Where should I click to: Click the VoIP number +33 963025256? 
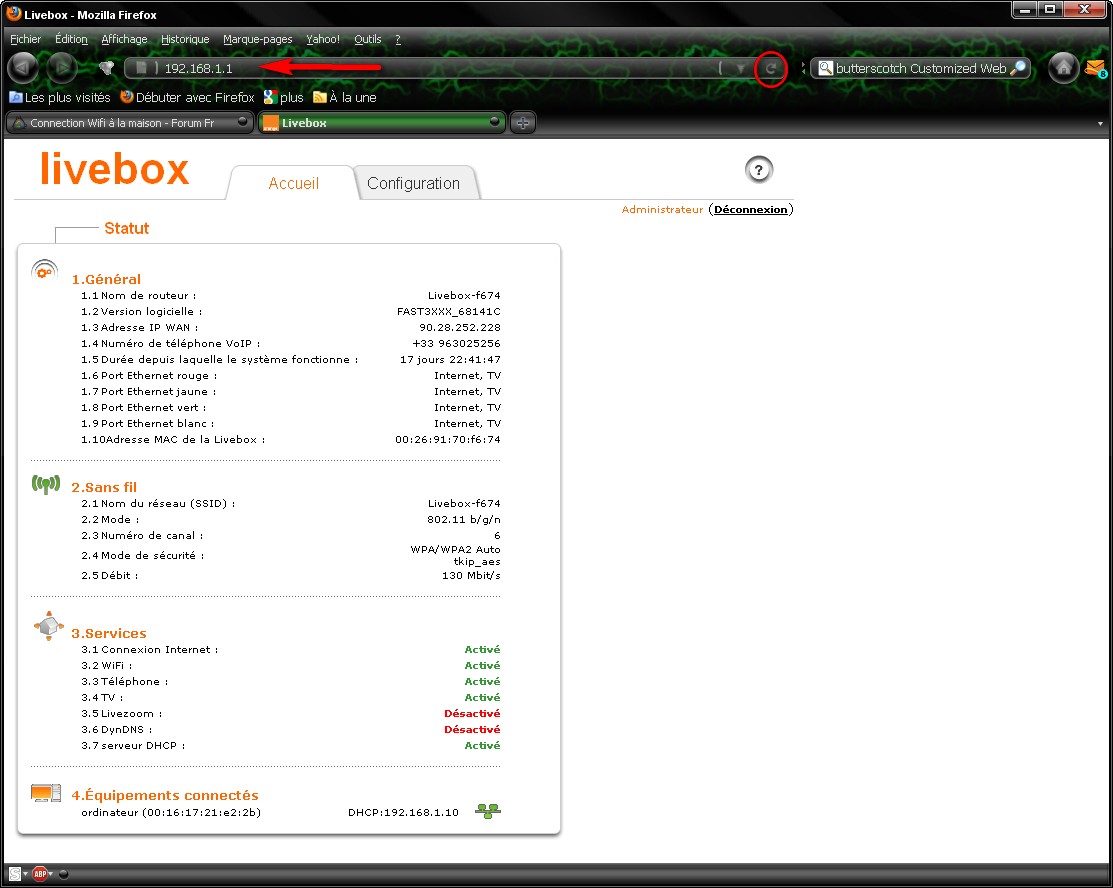456,344
